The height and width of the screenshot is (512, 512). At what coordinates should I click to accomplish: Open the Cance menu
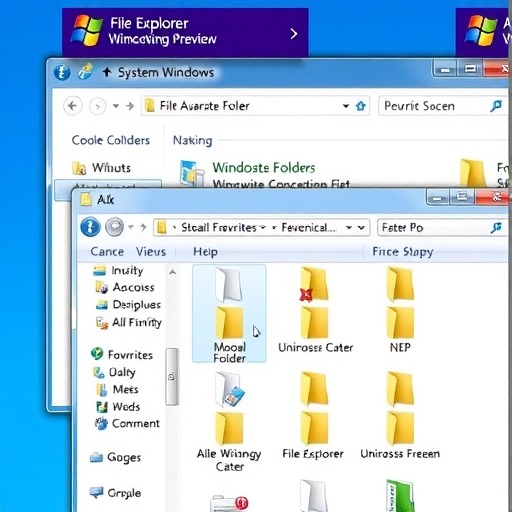point(107,252)
